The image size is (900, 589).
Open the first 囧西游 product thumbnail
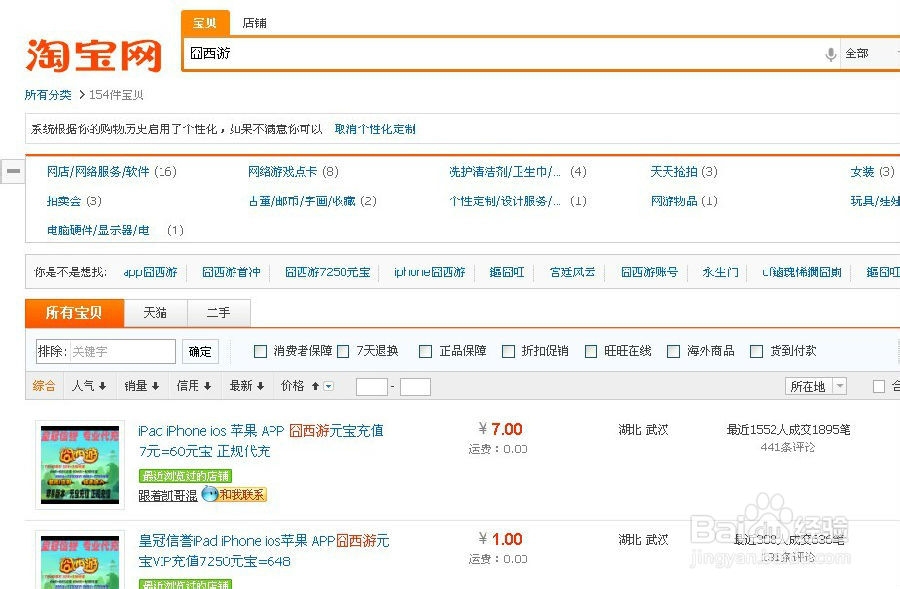pos(79,463)
